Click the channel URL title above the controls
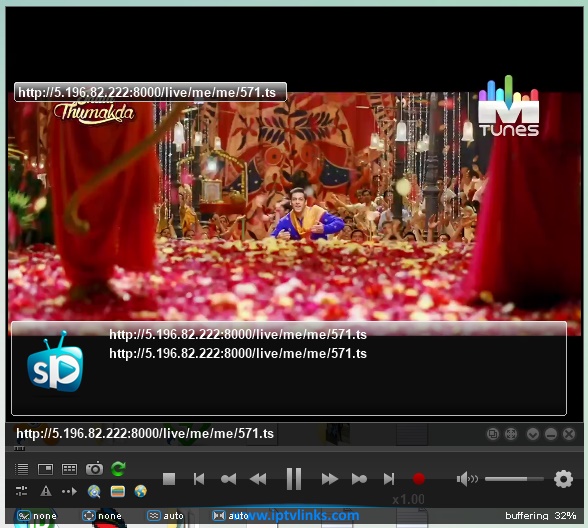This screenshot has width=588, height=528. (x=145, y=434)
